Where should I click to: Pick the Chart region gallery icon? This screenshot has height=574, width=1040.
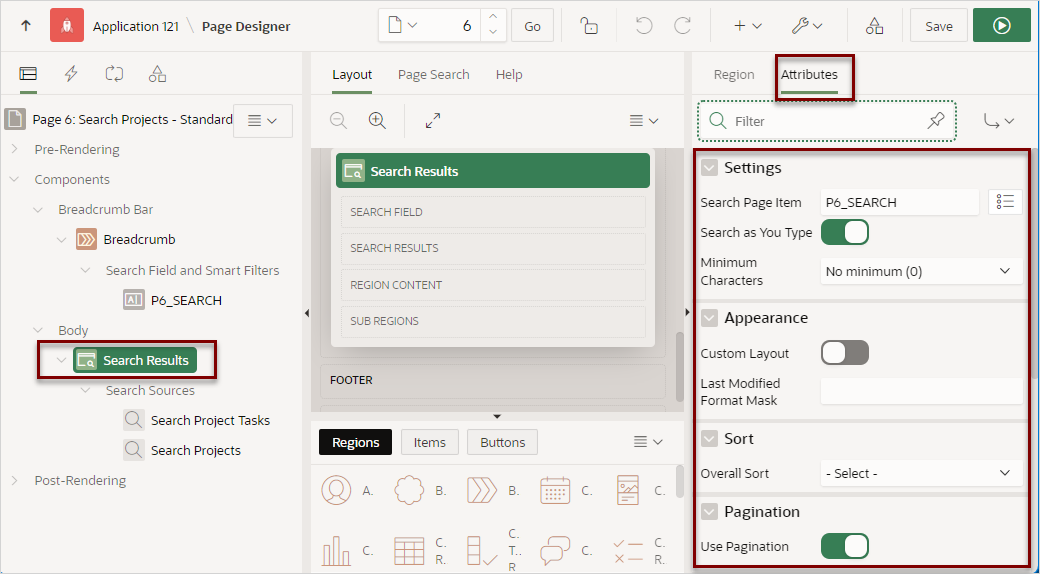point(337,550)
